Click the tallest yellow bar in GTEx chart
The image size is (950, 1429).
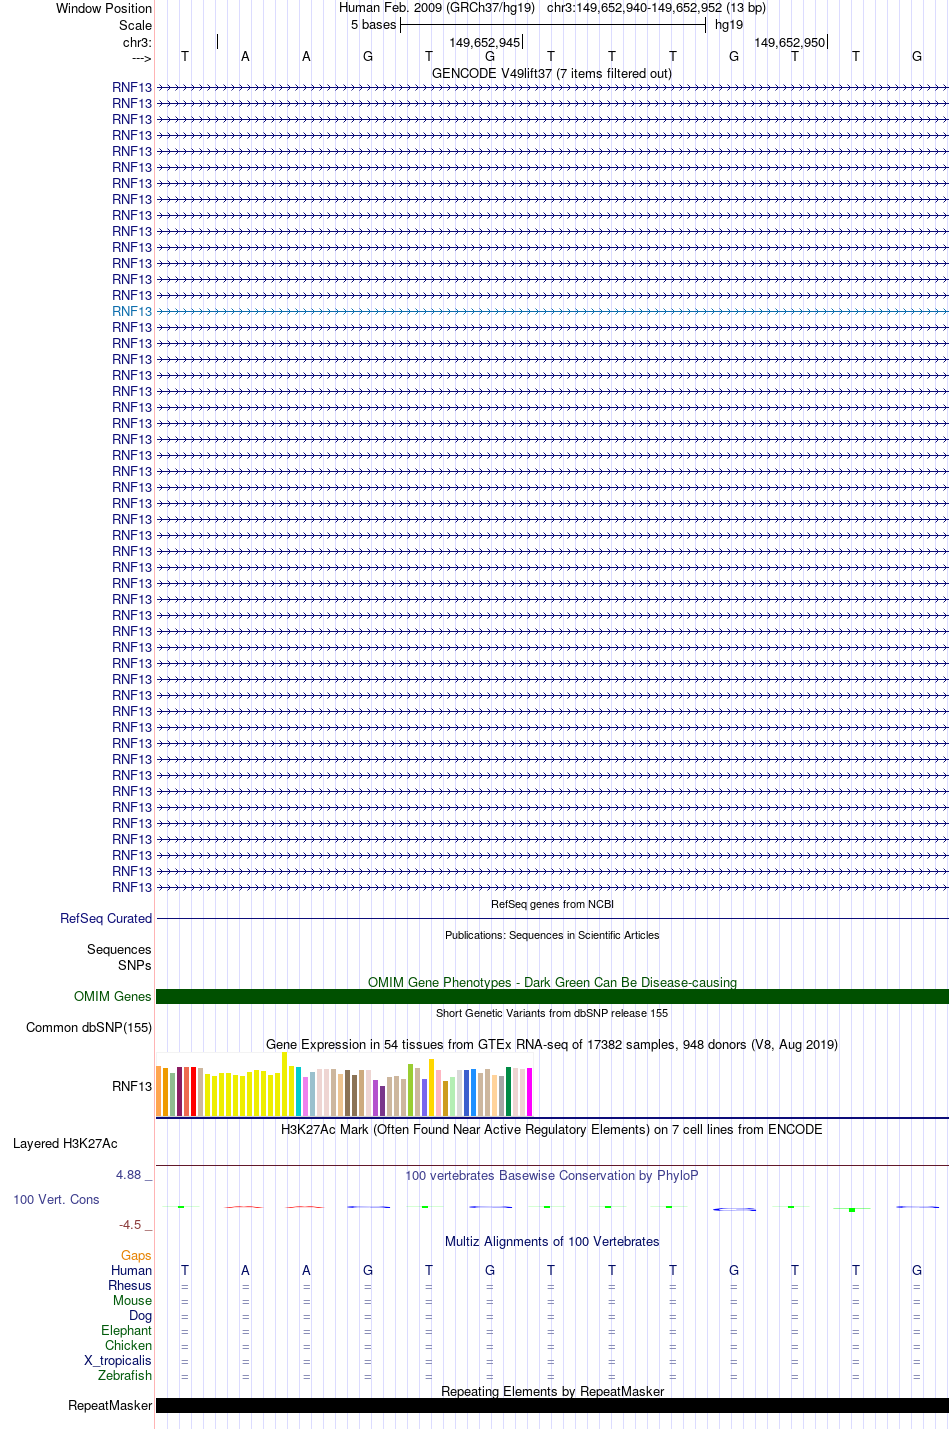pyautogui.click(x=285, y=1084)
